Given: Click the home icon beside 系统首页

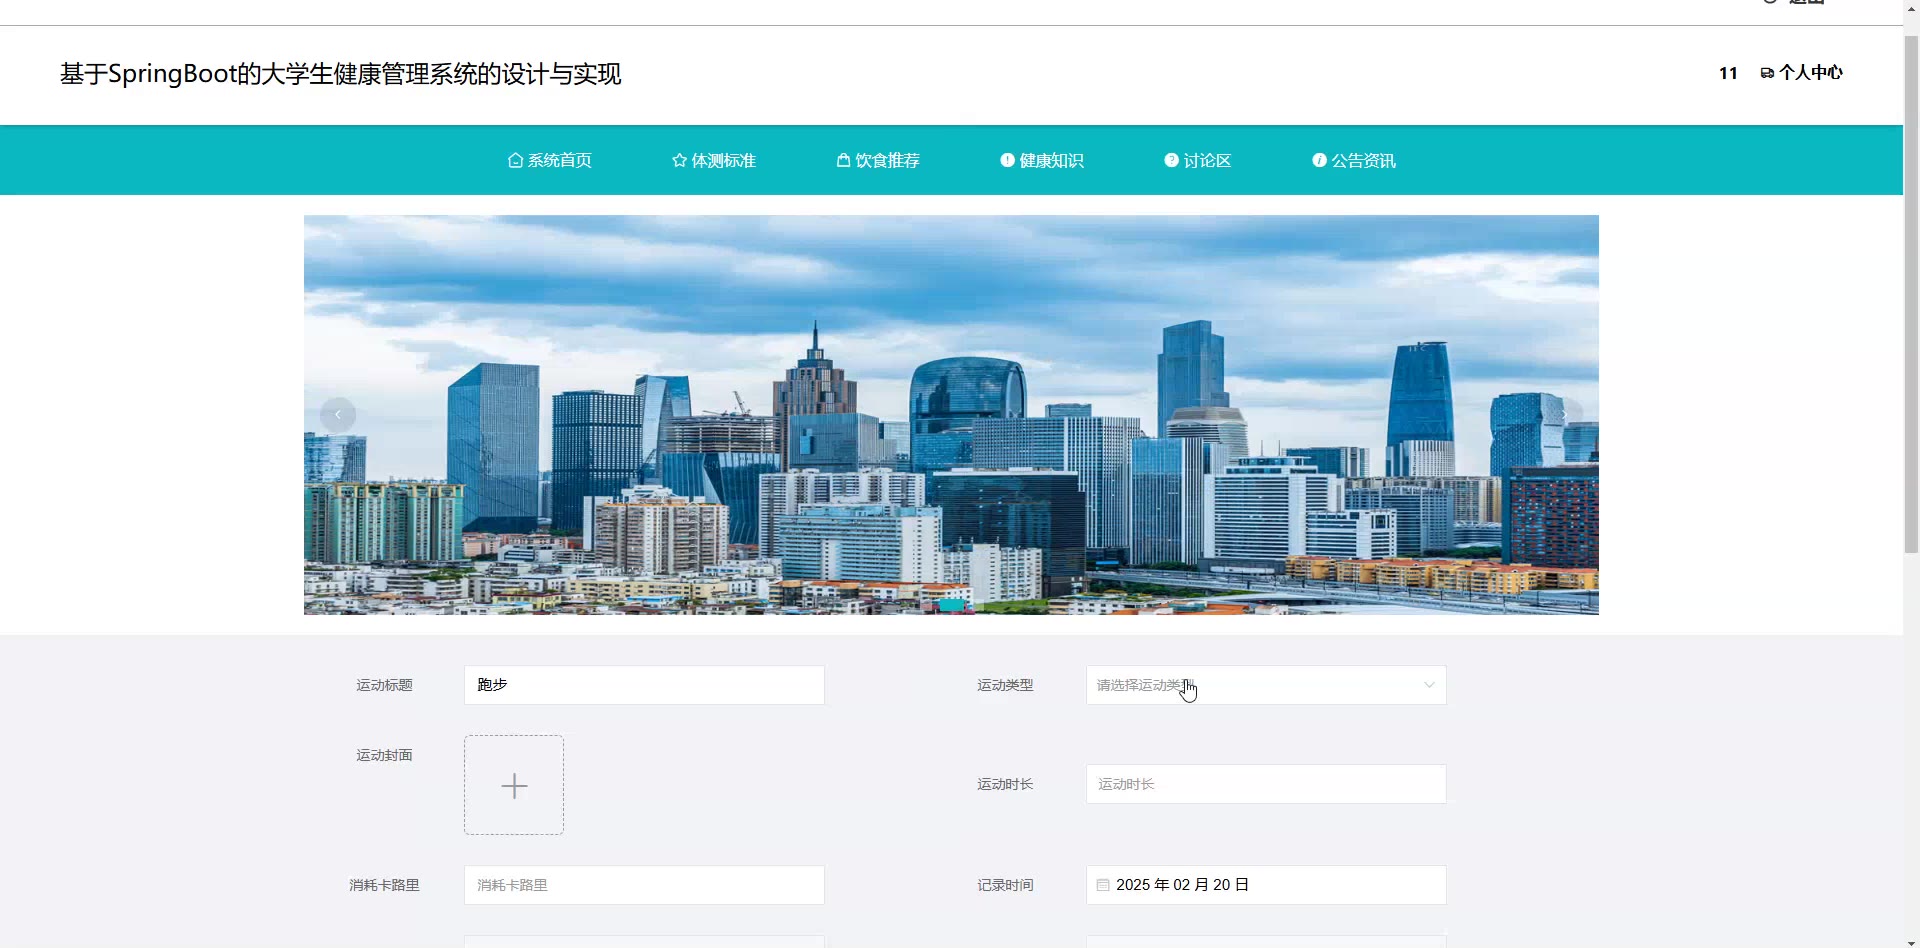Looking at the screenshot, I should tap(515, 160).
